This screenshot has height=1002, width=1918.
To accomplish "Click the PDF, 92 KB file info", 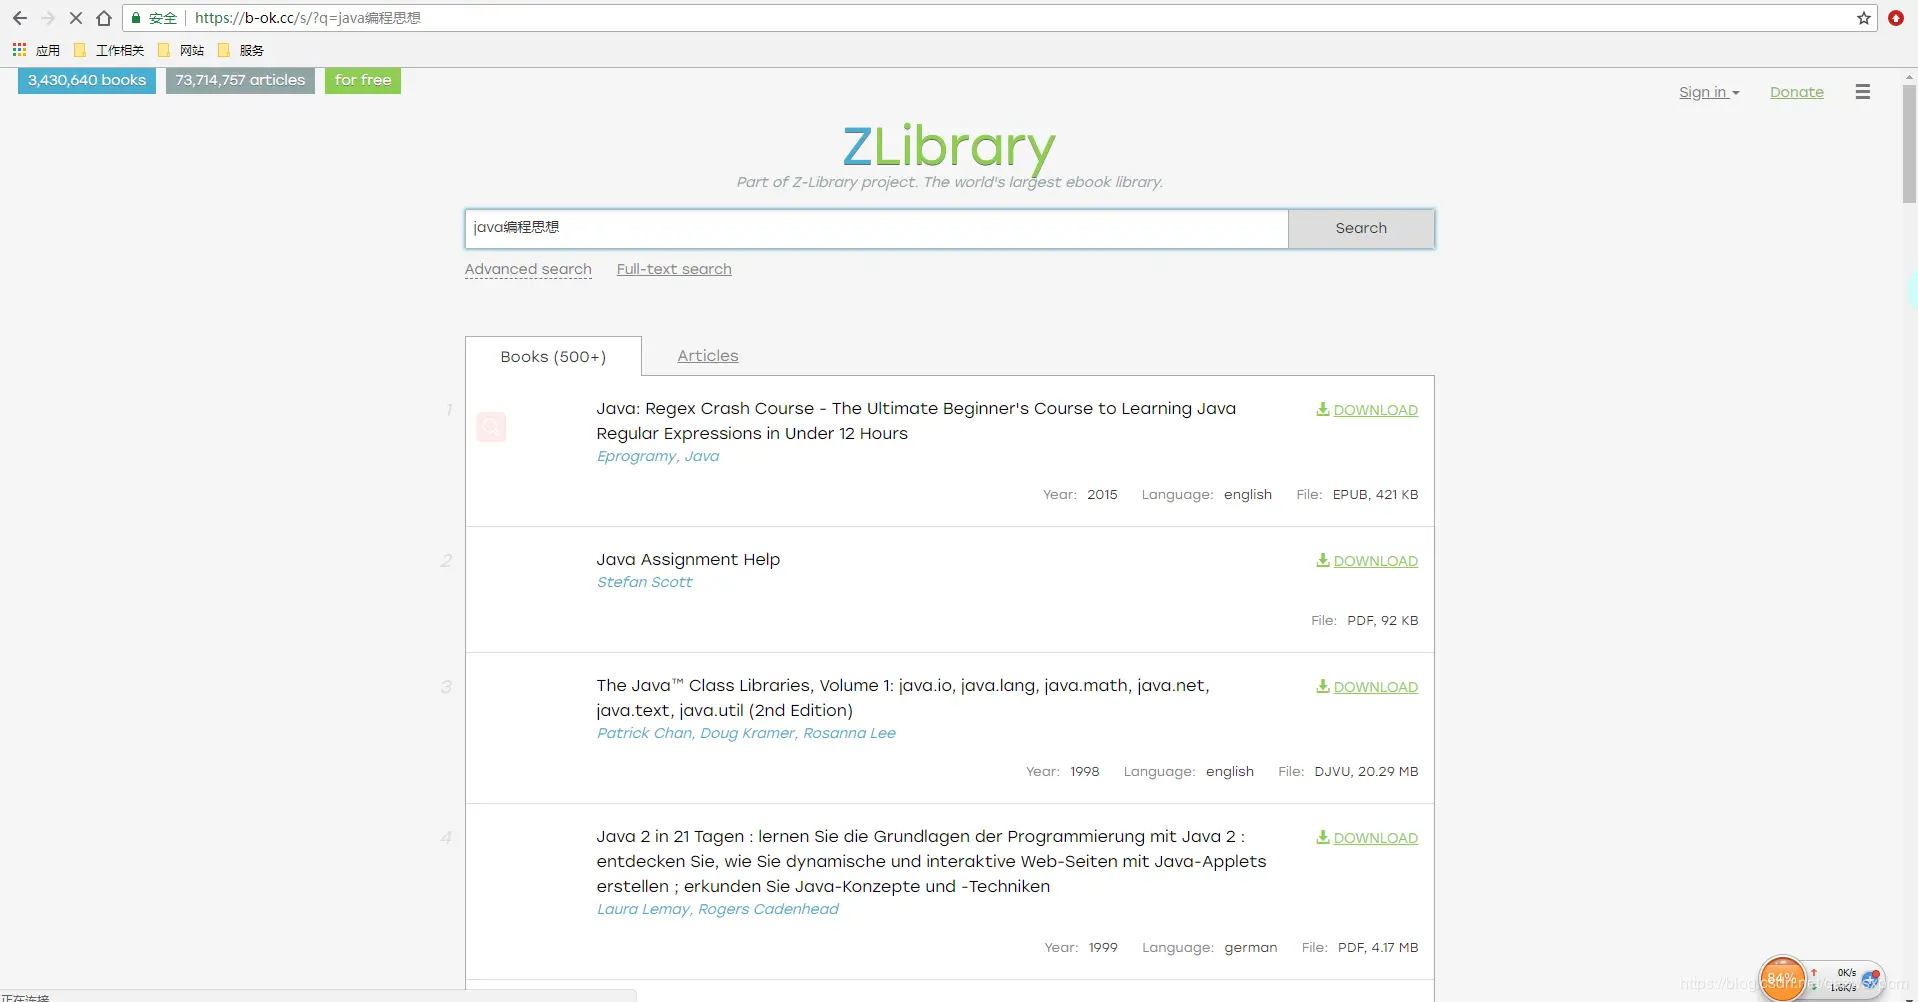I will 1382,620.
